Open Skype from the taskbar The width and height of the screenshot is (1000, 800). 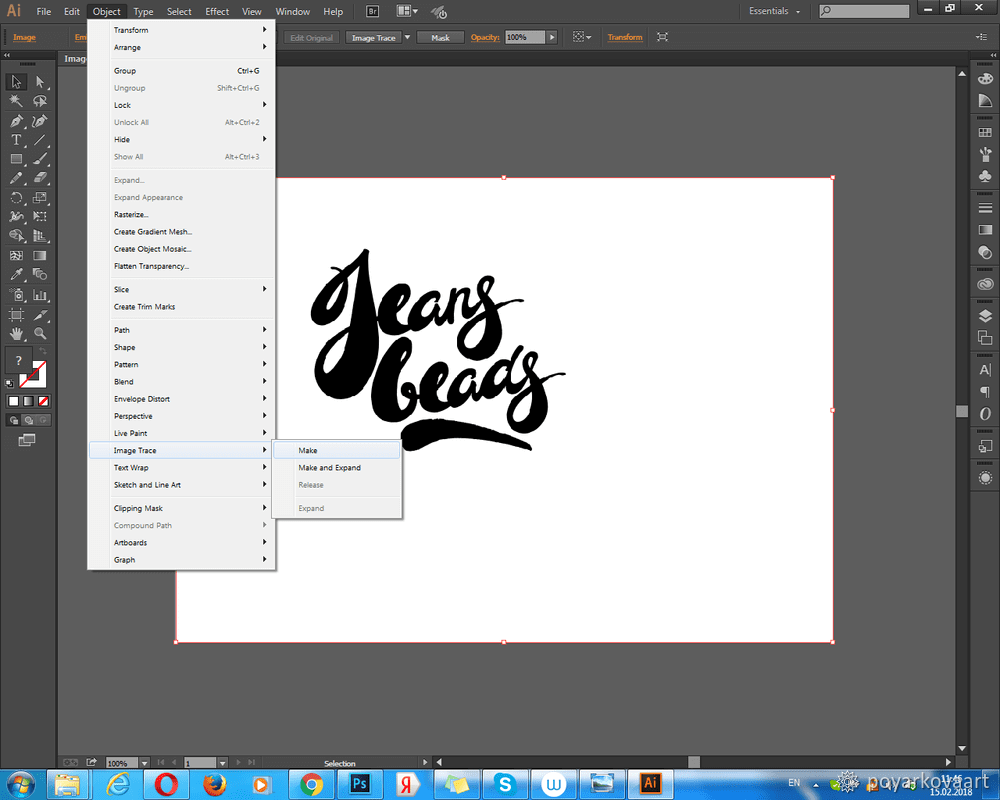505,784
